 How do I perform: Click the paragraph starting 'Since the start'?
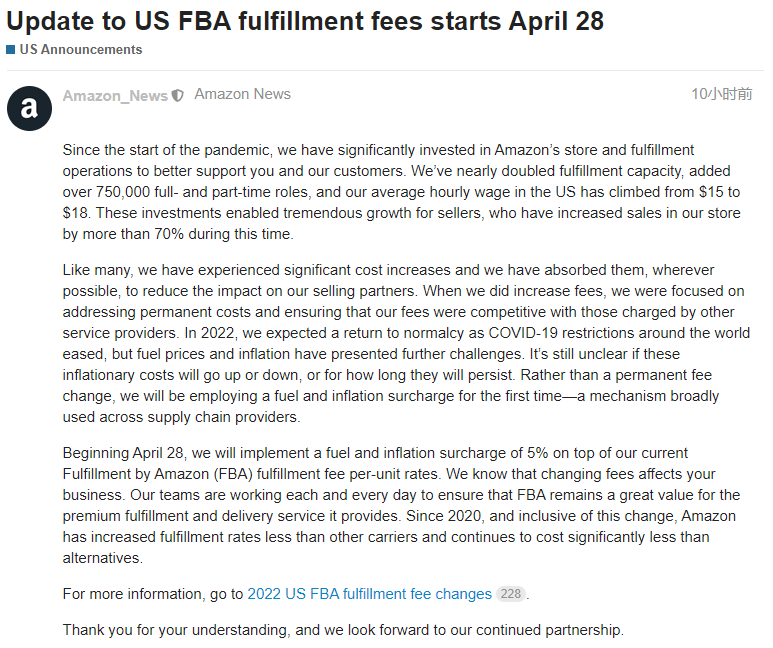click(401, 192)
